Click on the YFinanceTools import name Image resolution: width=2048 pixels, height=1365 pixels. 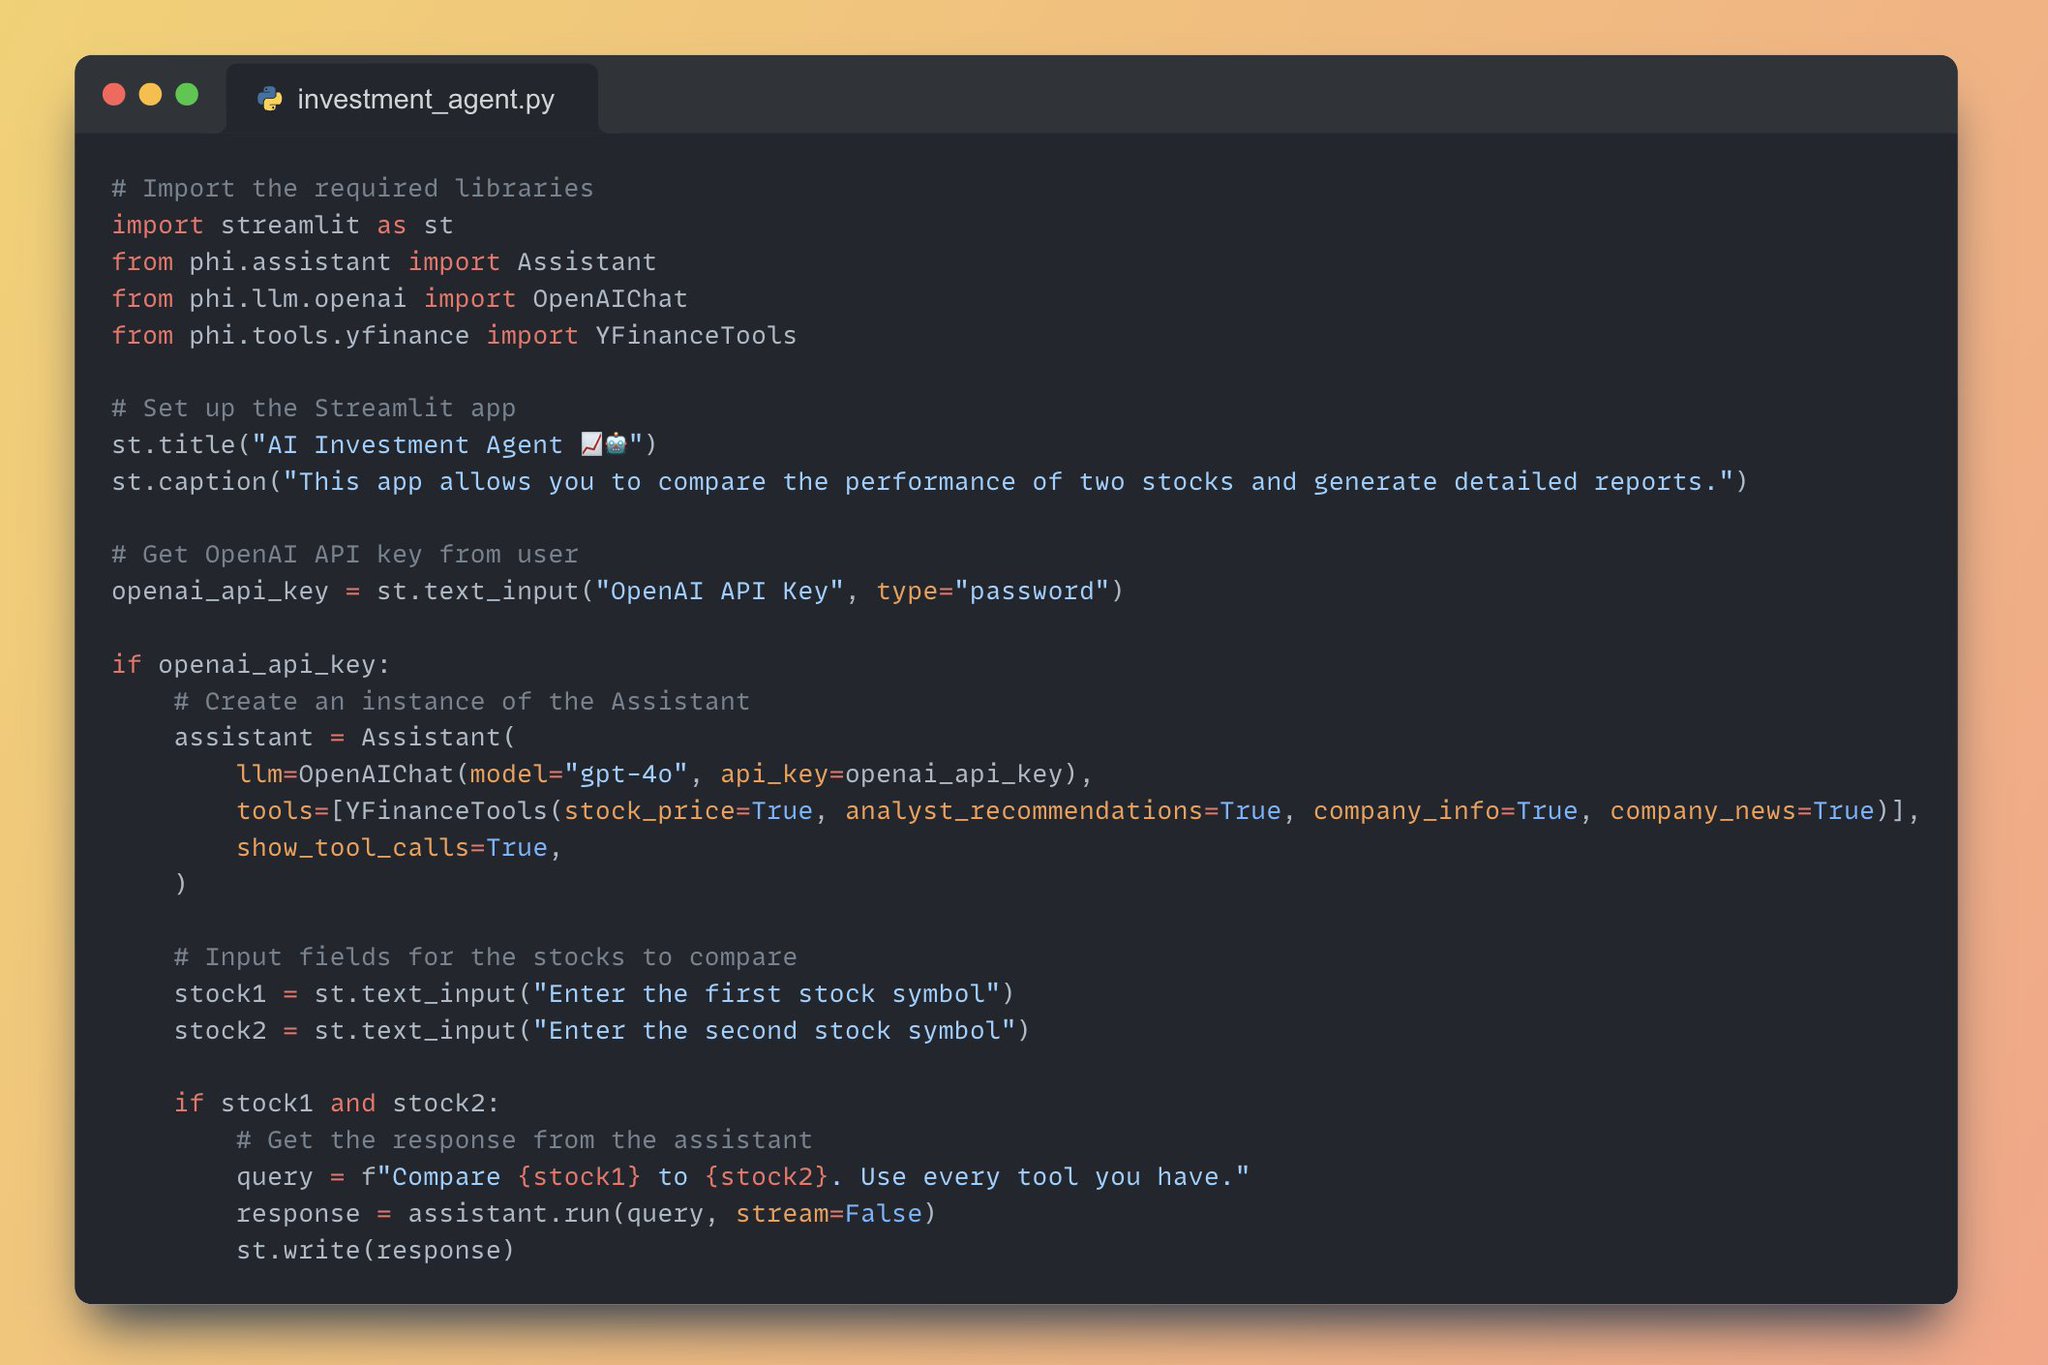point(696,335)
